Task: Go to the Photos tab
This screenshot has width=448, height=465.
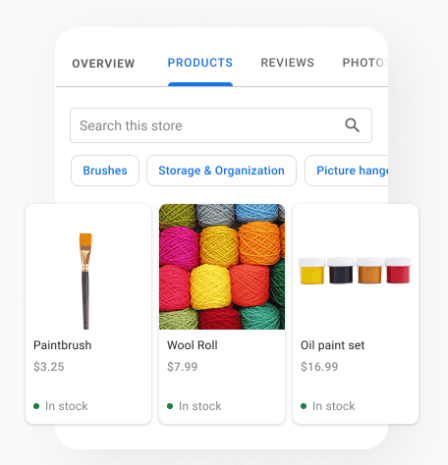Action: (x=365, y=63)
